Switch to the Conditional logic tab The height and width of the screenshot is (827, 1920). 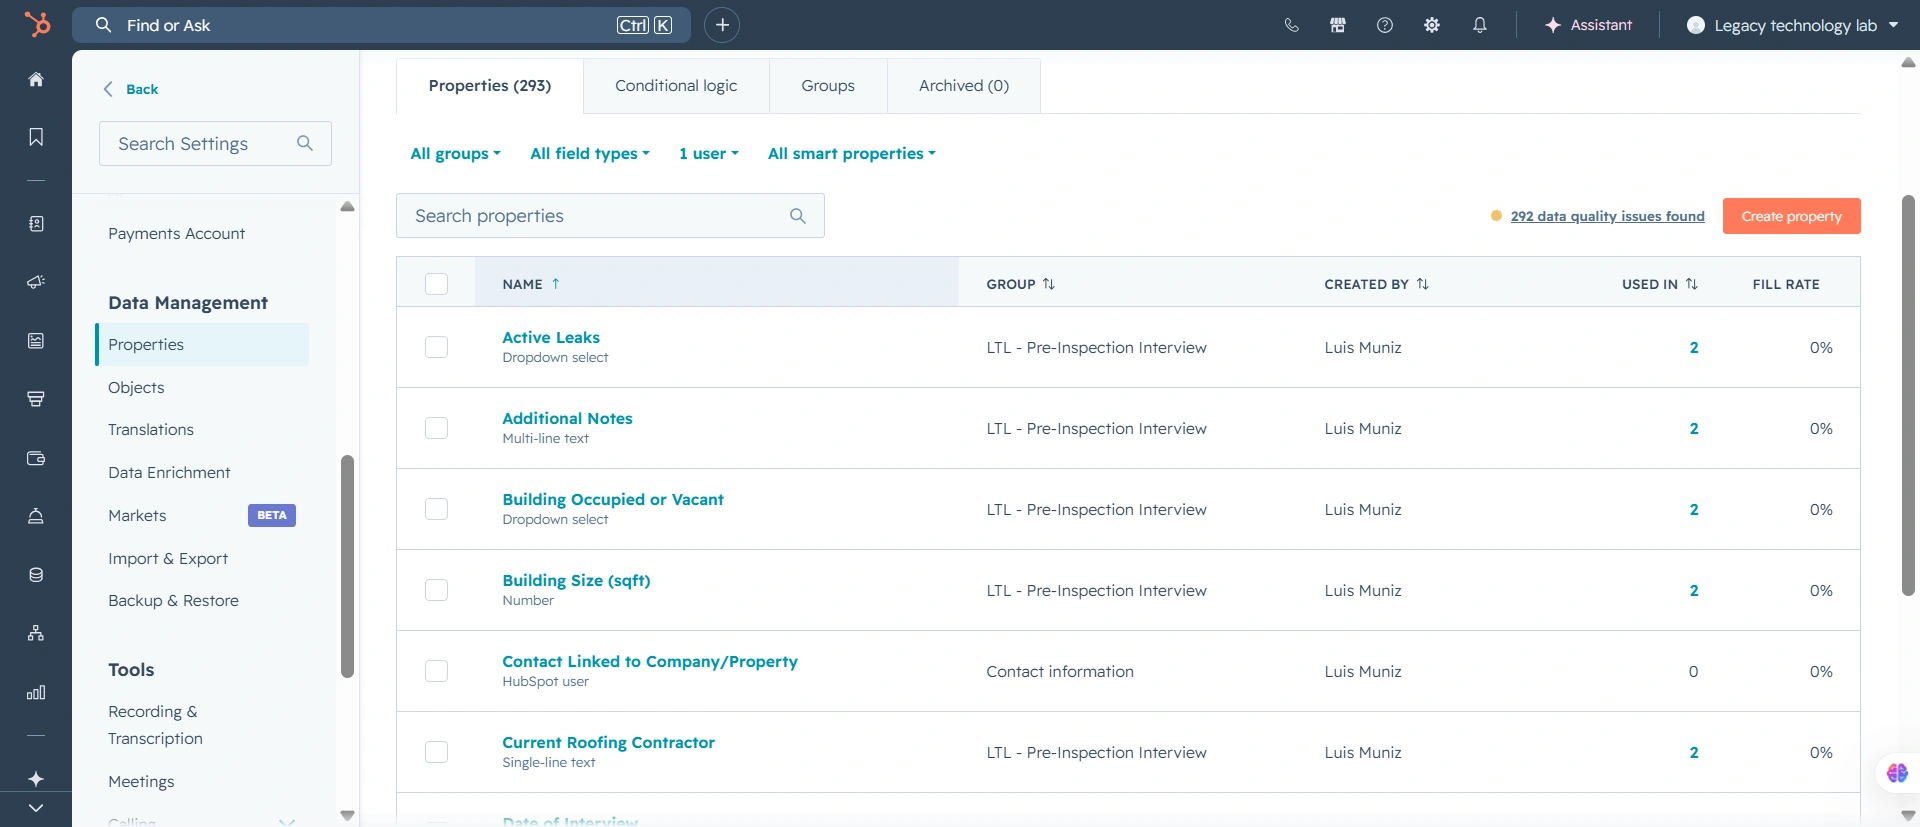tap(676, 86)
